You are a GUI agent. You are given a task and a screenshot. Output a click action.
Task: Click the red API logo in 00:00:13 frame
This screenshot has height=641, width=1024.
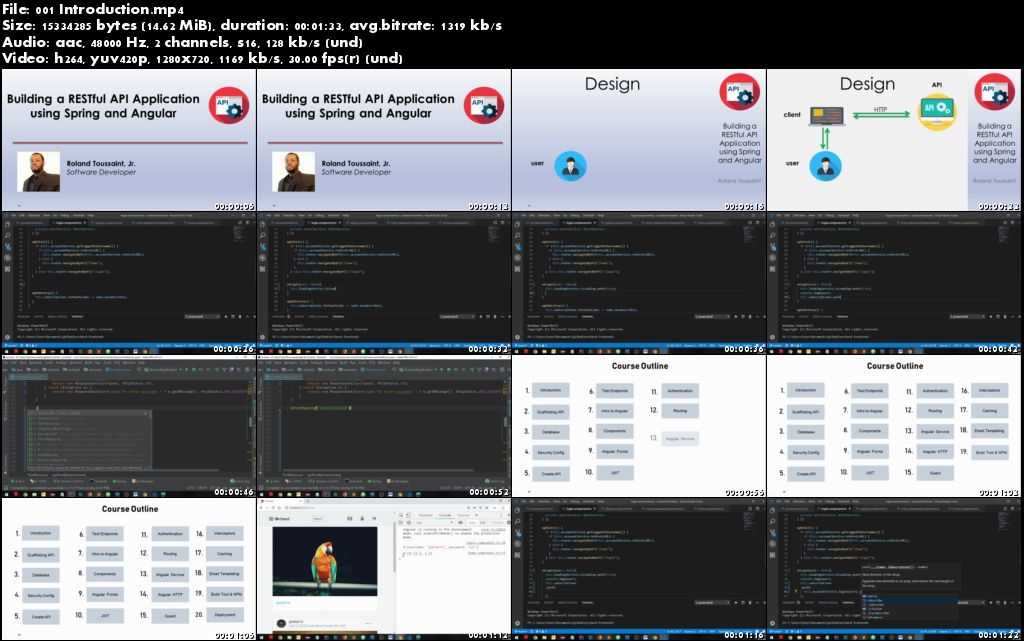[484, 105]
